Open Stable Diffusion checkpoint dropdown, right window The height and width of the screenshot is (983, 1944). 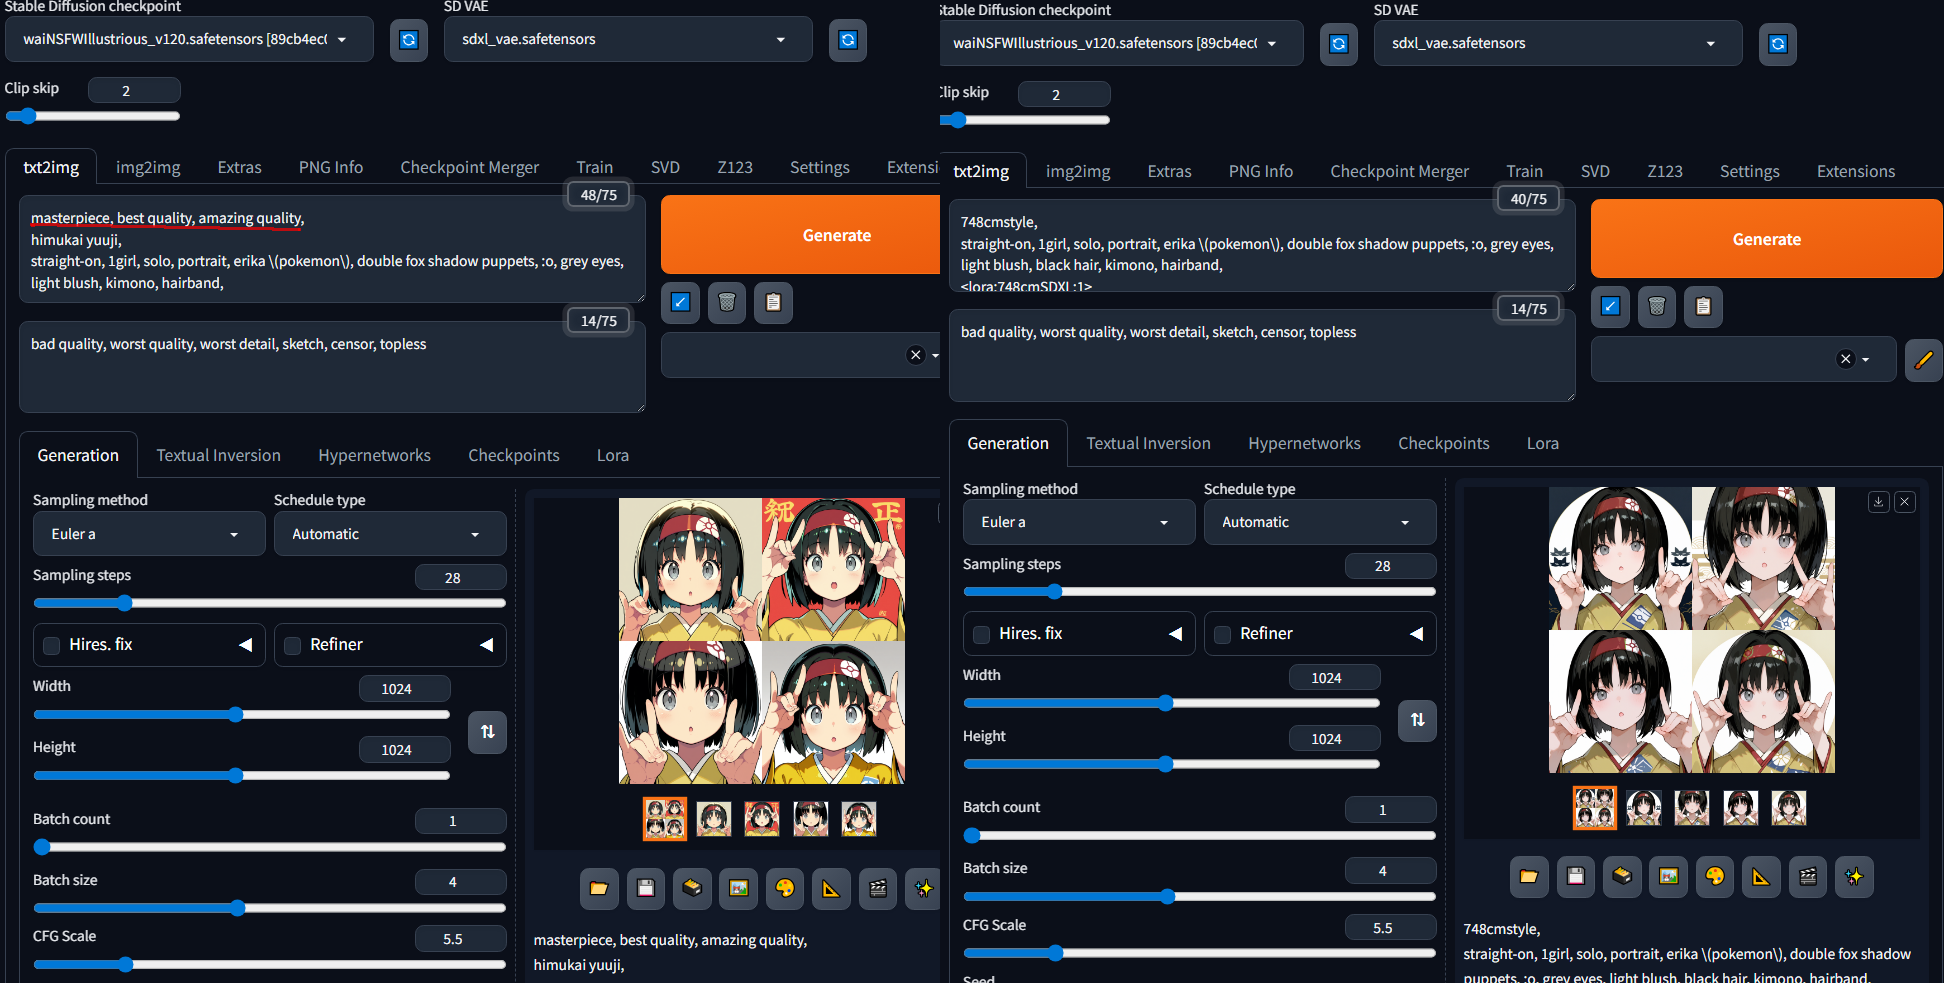tap(1121, 44)
